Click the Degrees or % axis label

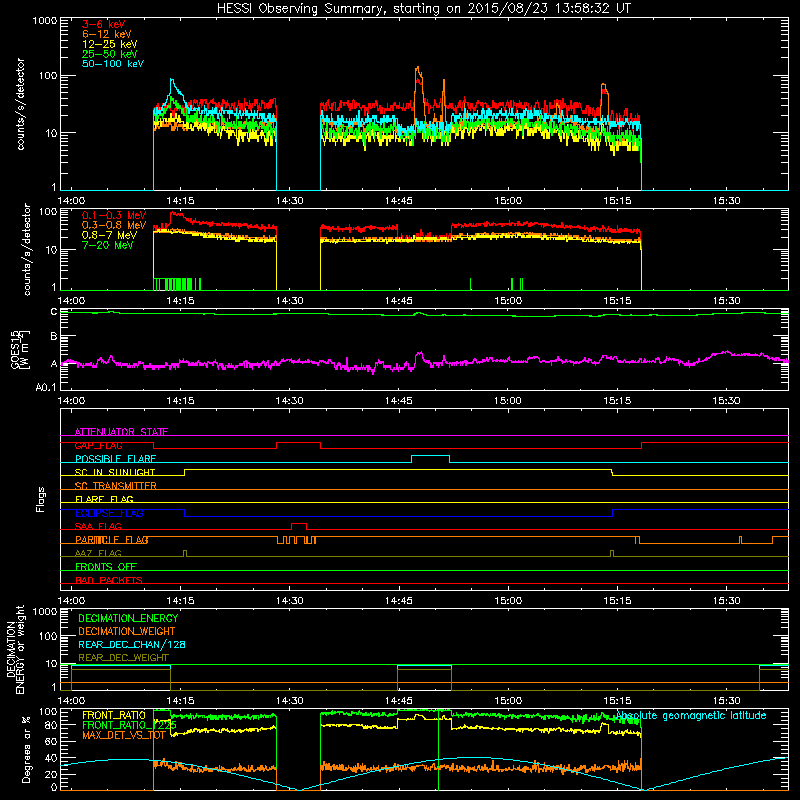[x=26, y=749]
